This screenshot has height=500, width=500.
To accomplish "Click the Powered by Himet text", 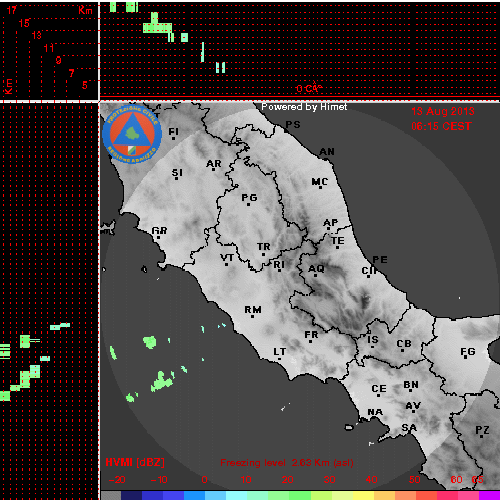I will (304, 107).
